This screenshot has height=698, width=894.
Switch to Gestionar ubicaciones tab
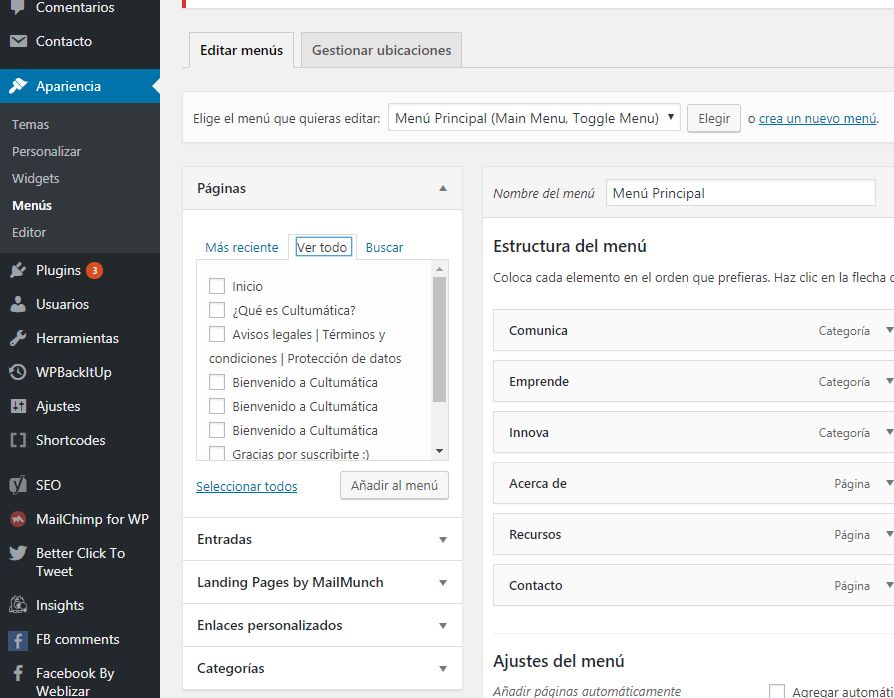pyautogui.click(x=381, y=50)
